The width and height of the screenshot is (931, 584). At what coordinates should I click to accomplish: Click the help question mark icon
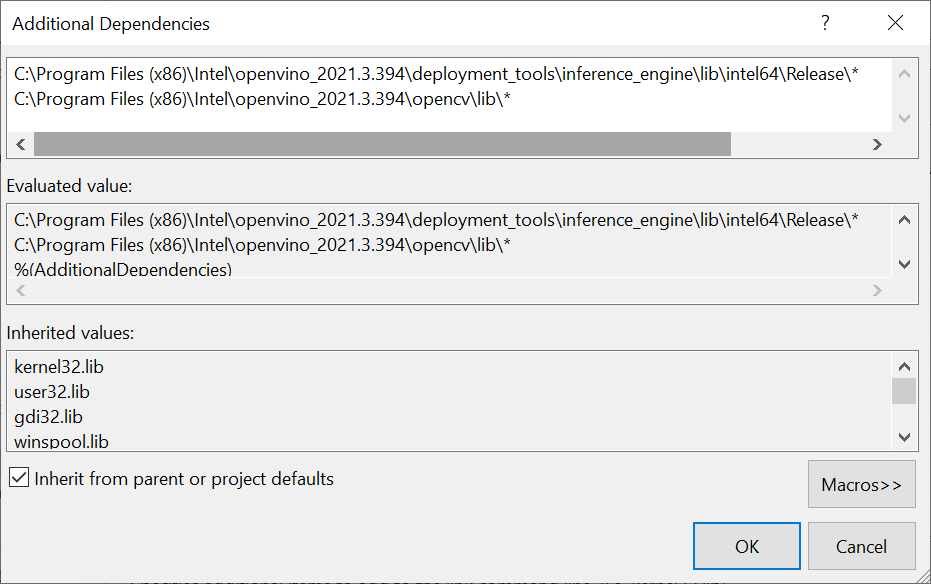[x=825, y=23]
